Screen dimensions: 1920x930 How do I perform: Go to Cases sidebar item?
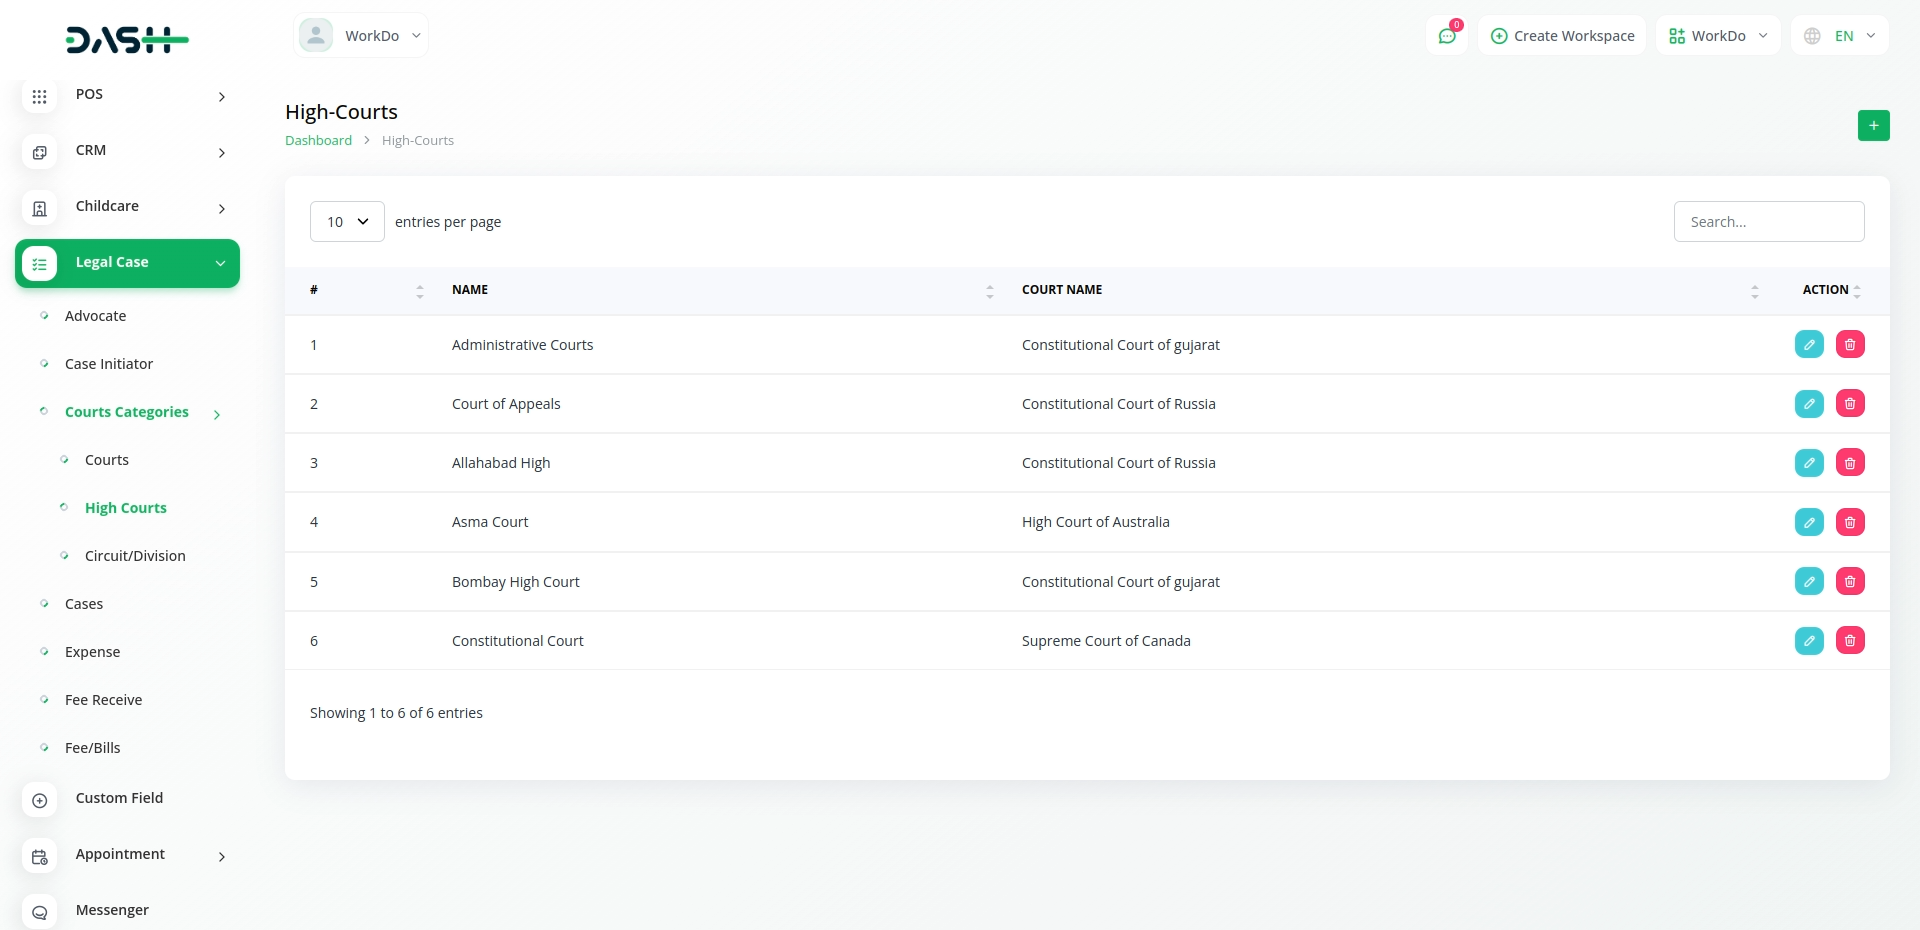(x=84, y=604)
